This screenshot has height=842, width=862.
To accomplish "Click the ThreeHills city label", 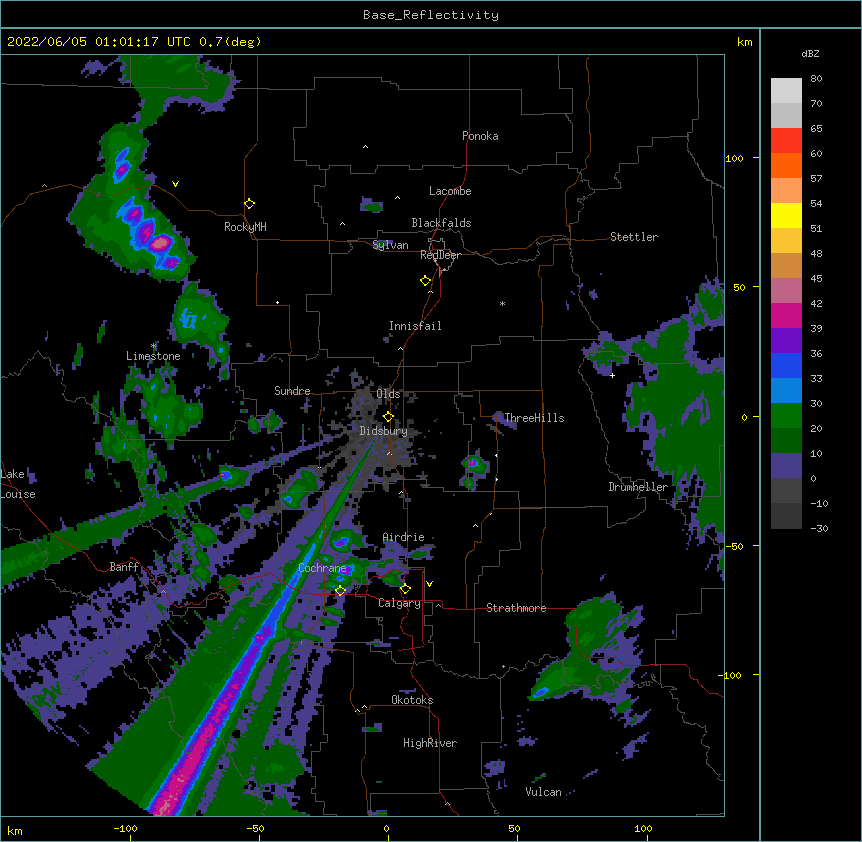I will (x=534, y=418).
